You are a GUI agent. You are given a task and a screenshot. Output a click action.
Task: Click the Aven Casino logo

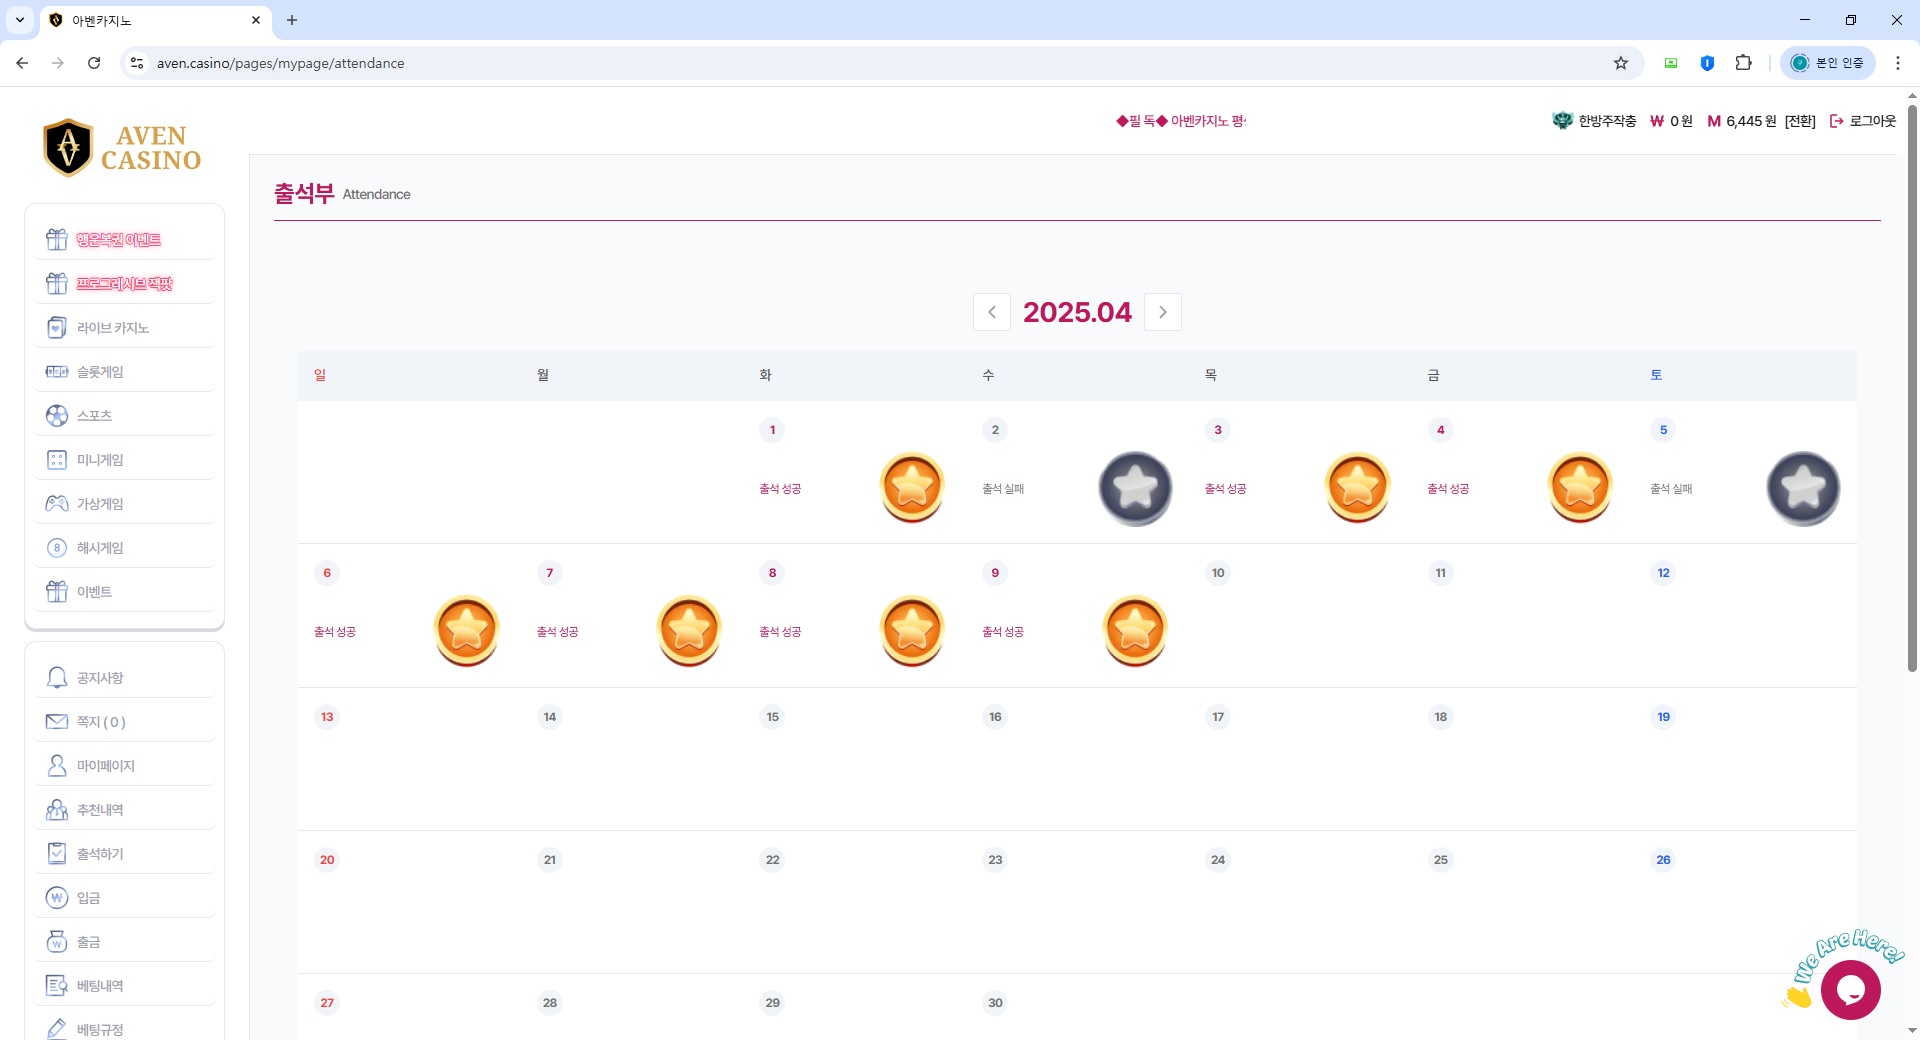(x=123, y=148)
